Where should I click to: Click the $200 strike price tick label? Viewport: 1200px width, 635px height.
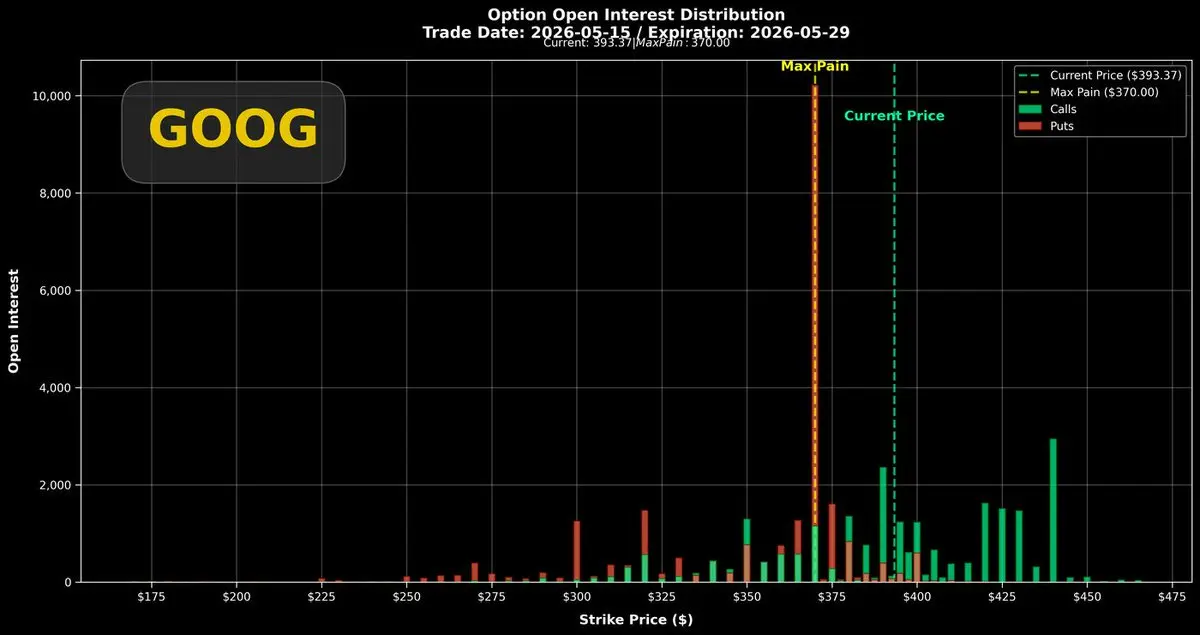pos(236,596)
